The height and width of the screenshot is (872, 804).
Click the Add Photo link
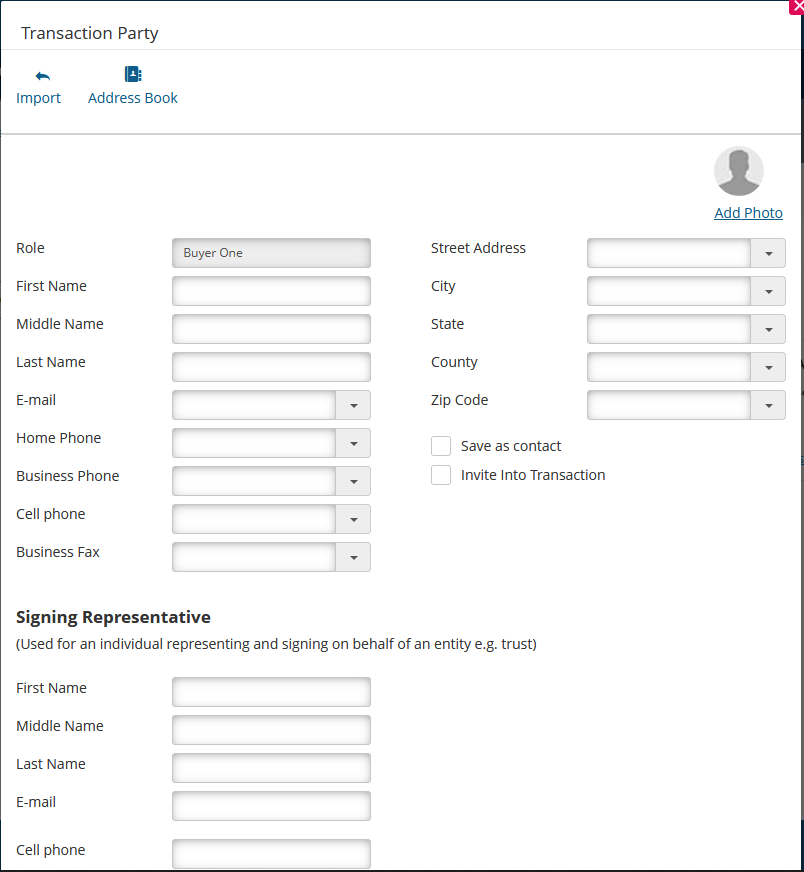(x=748, y=213)
